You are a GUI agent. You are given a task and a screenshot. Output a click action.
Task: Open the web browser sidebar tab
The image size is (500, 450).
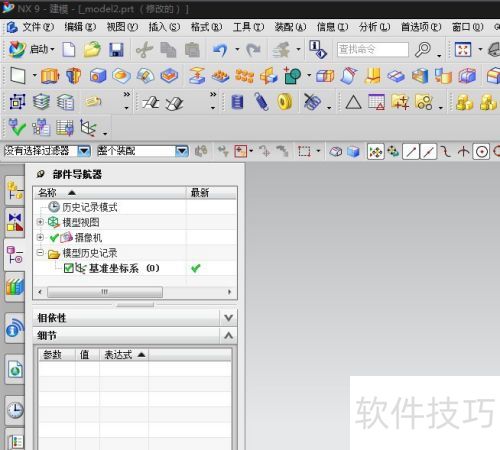15,369
